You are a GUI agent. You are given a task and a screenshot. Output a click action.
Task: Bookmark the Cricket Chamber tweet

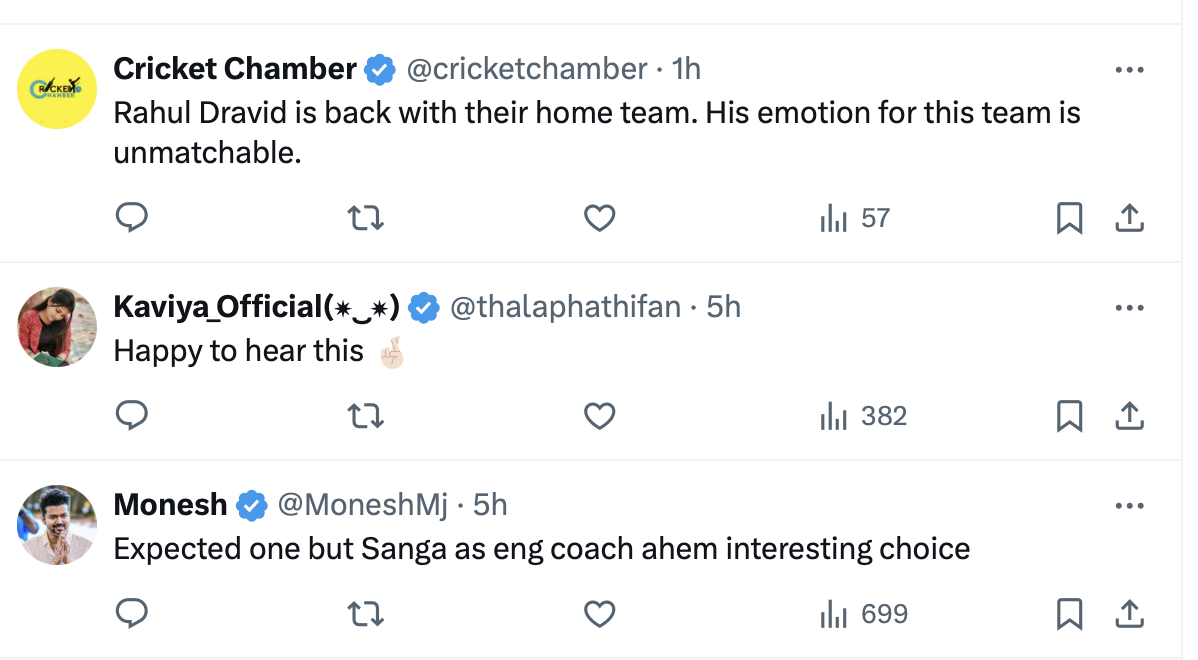1069,218
